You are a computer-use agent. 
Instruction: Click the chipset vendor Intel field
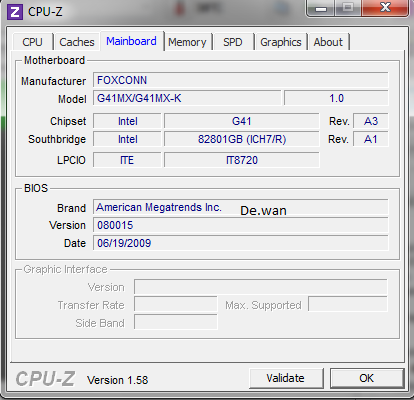tap(127, 121)
